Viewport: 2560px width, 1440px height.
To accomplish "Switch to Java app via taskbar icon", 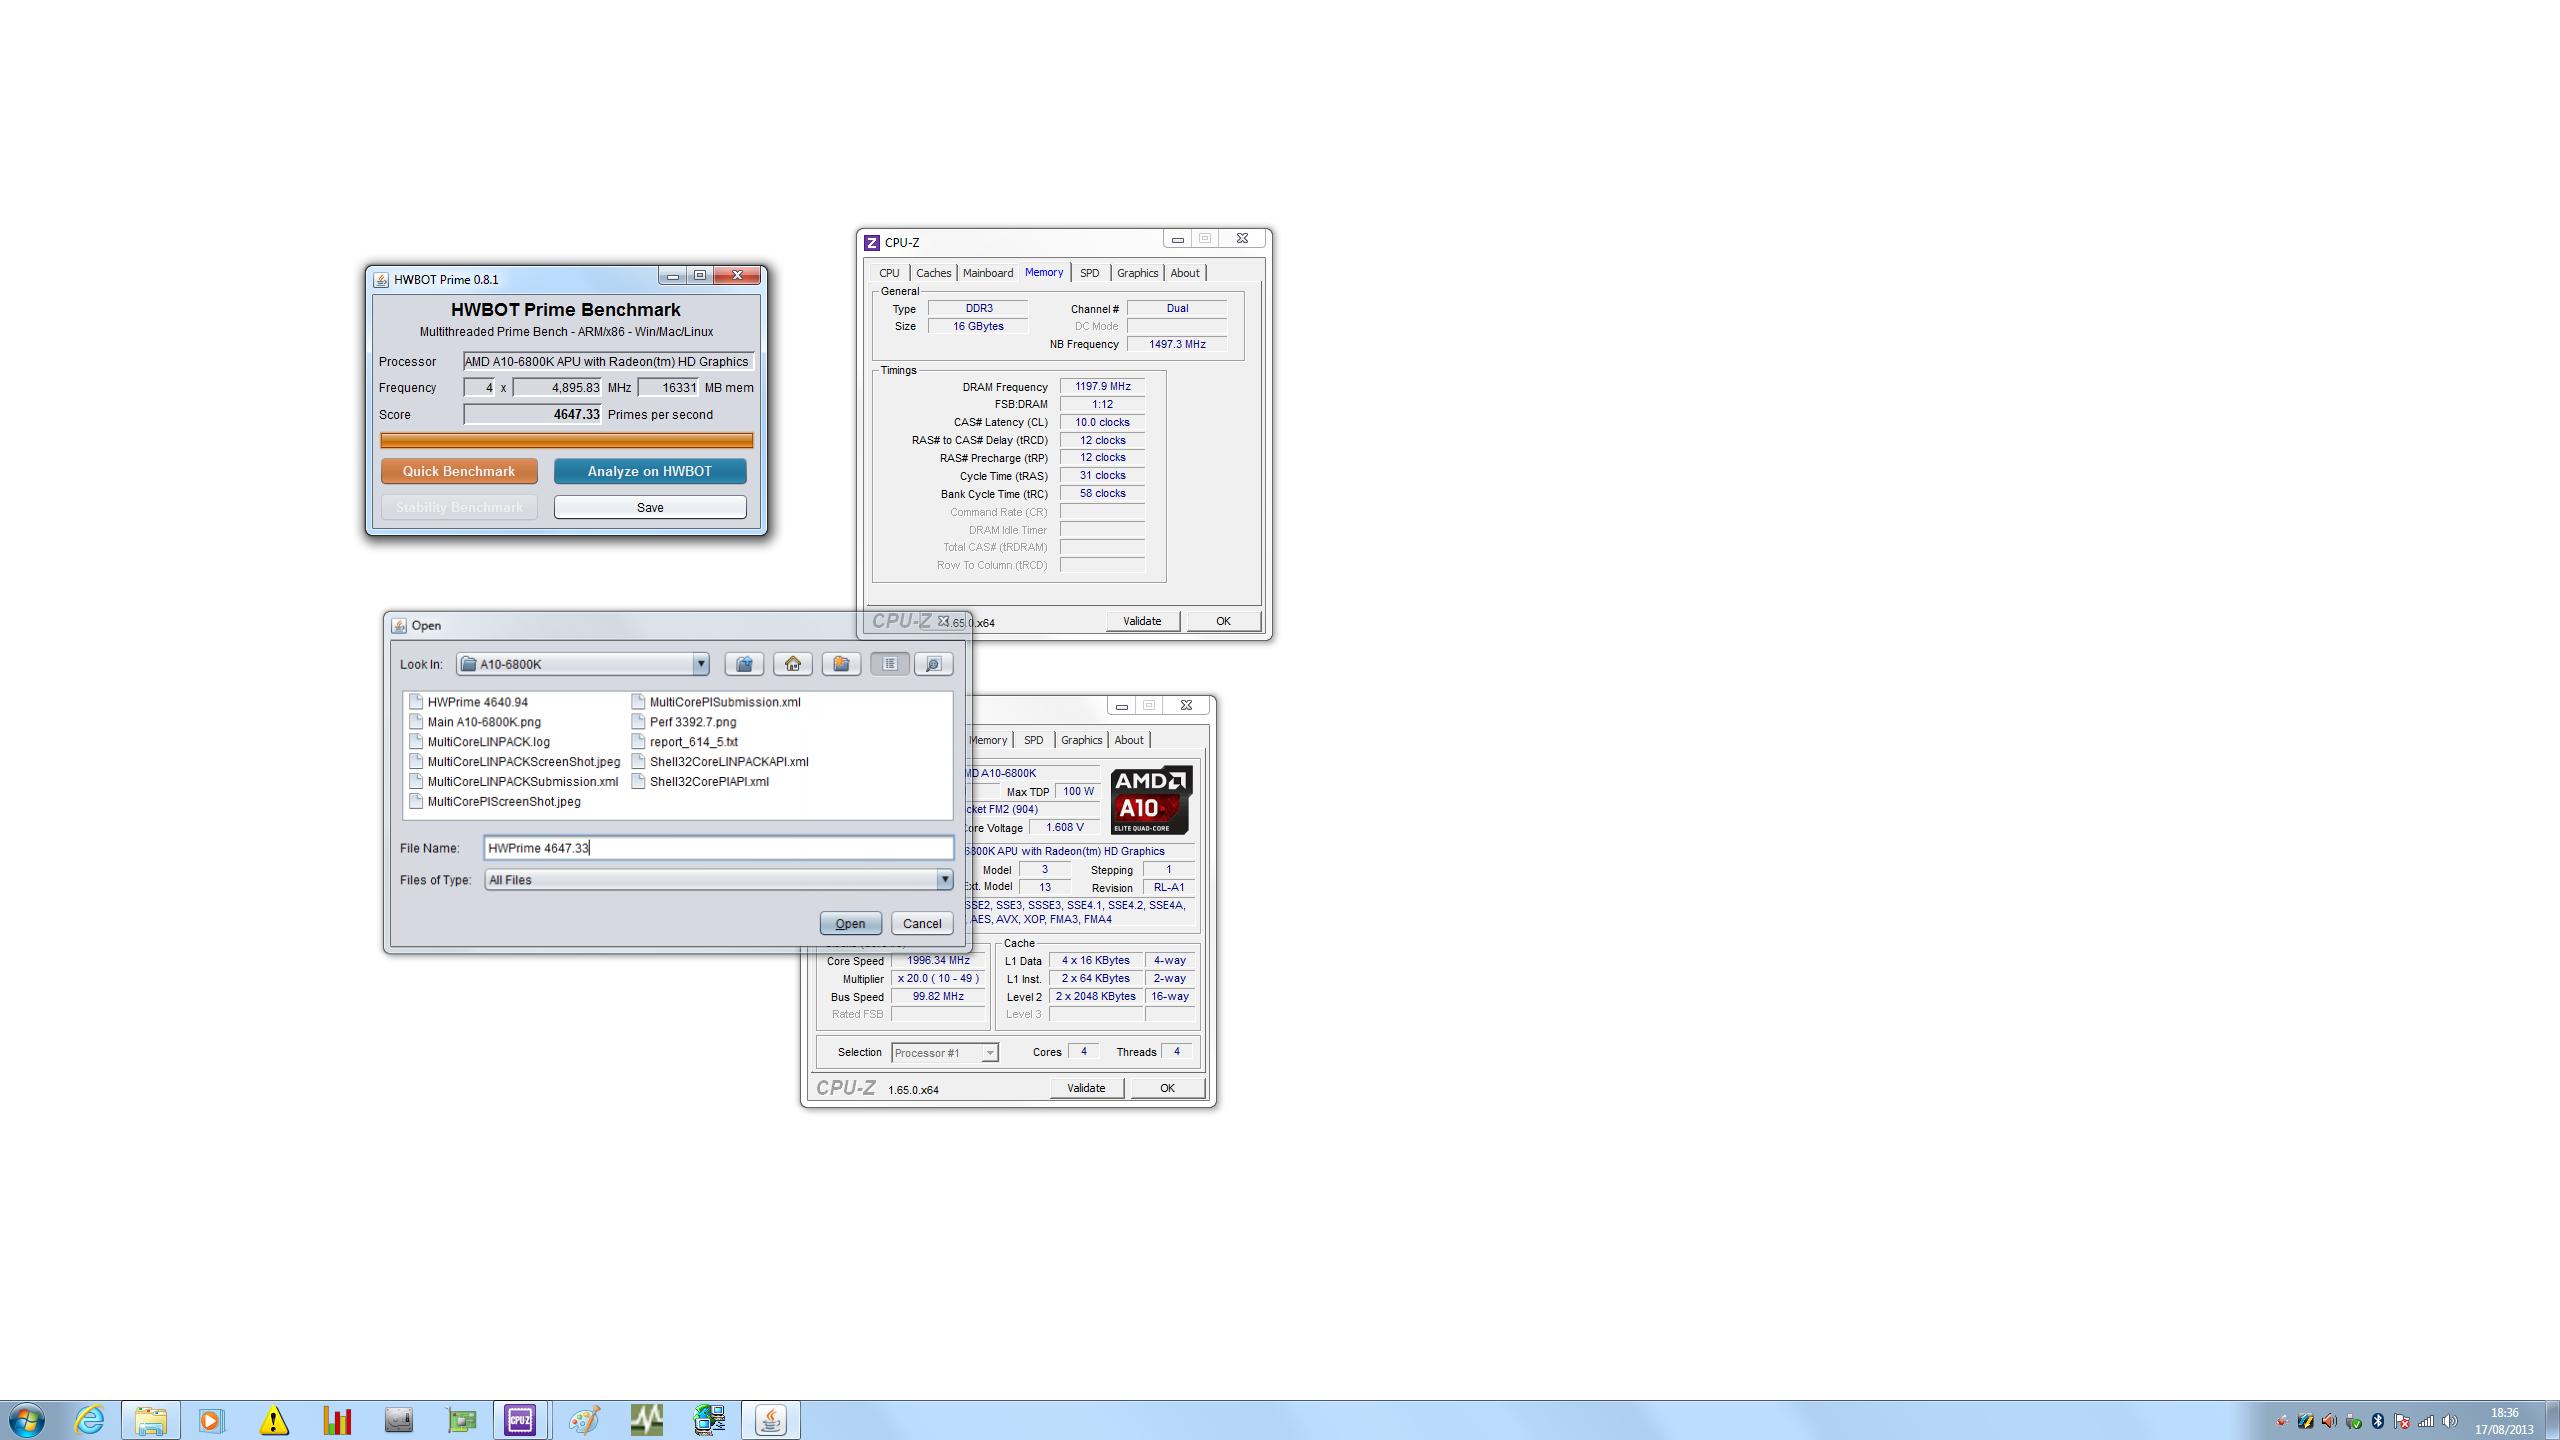I will 771,1420.
